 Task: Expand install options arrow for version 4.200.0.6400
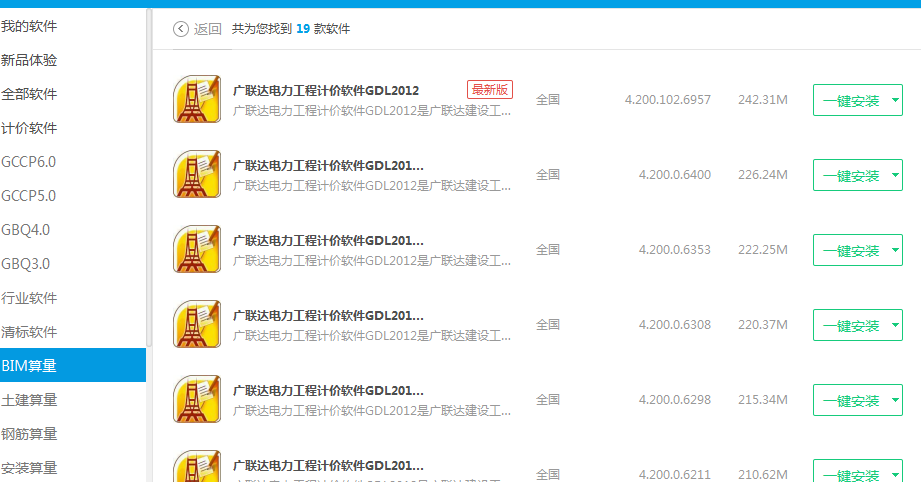tap(895, 175)
